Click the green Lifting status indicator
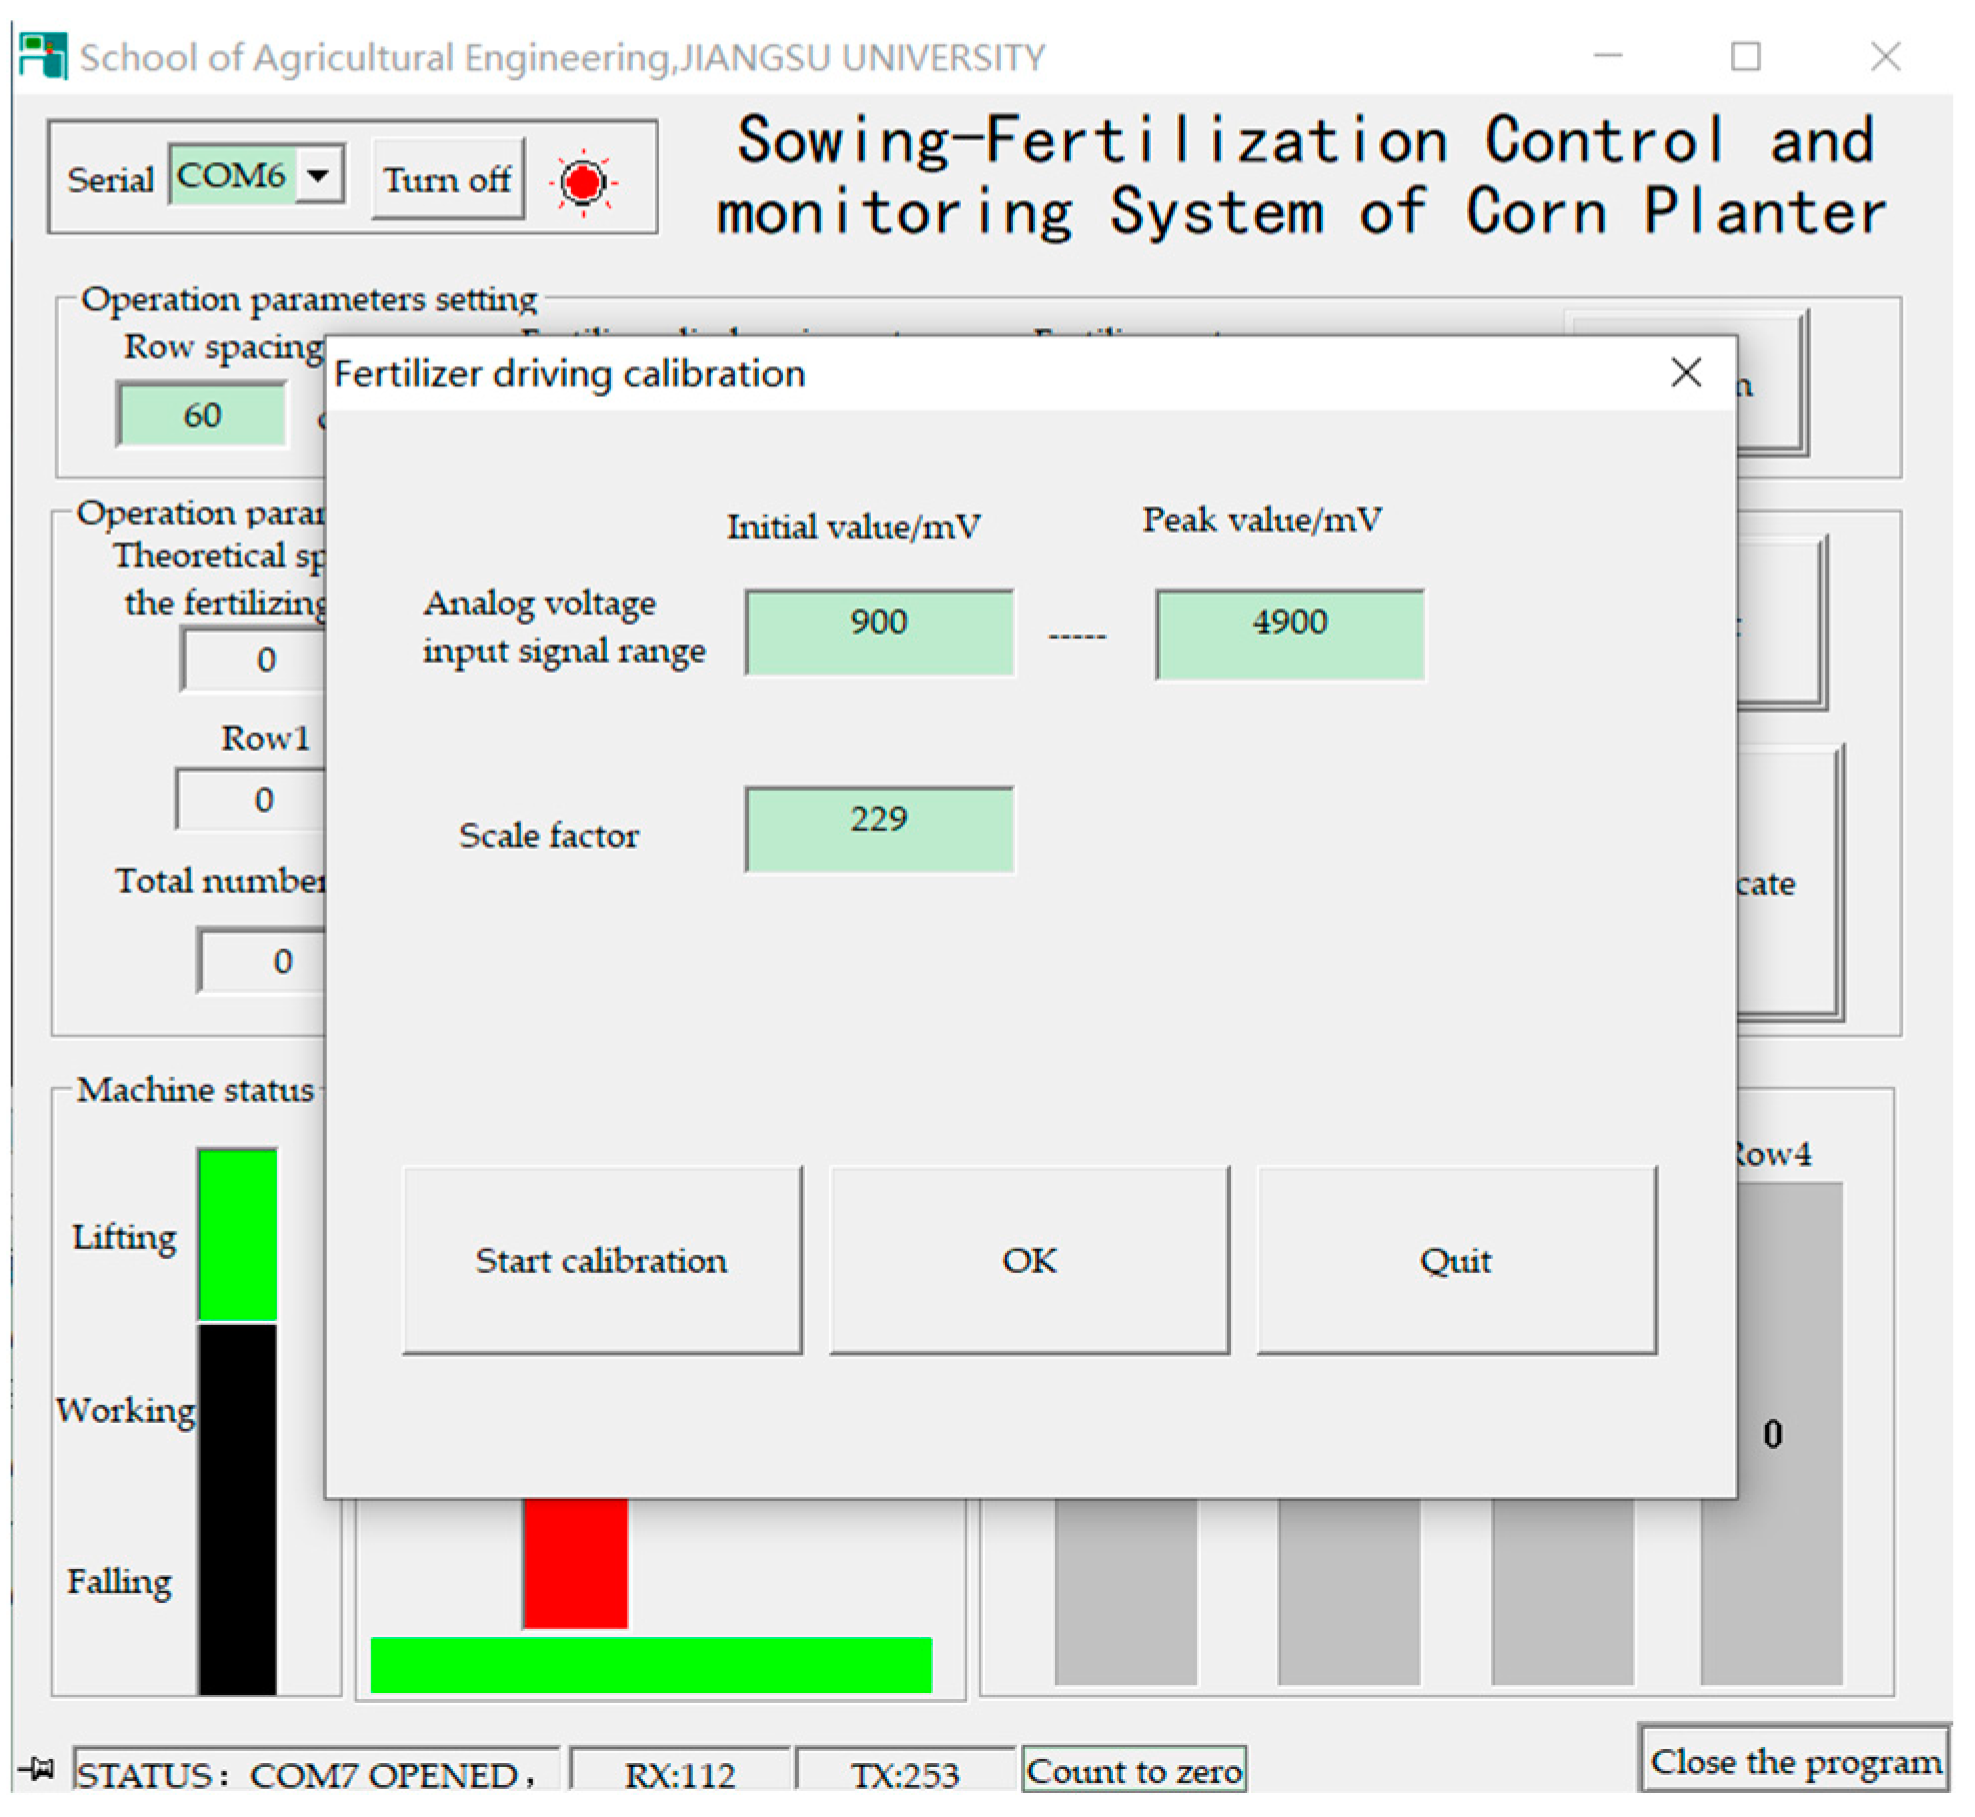This screenshot has height=1817, width=1975. pos(237,1234)
